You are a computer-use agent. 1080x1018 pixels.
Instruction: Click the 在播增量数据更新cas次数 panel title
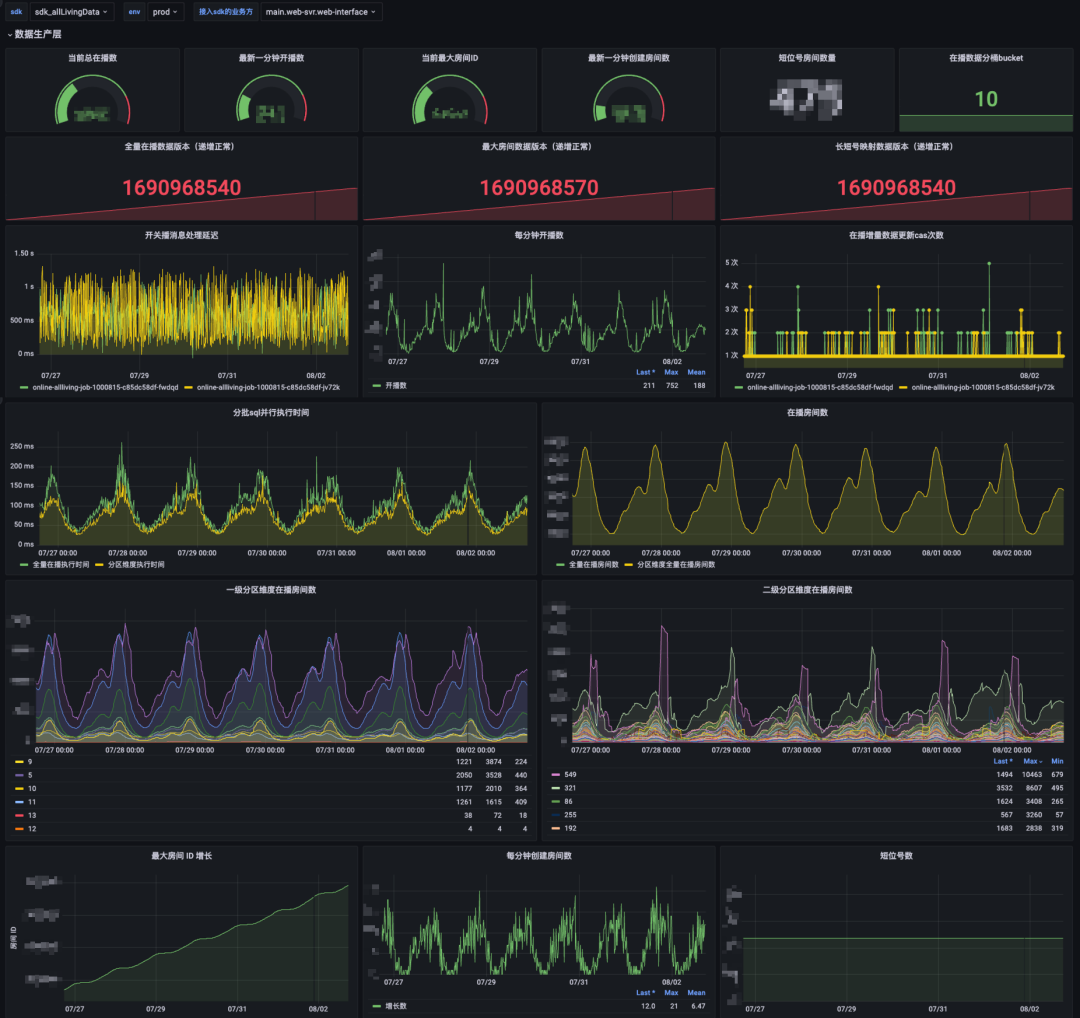pos(896,235)
